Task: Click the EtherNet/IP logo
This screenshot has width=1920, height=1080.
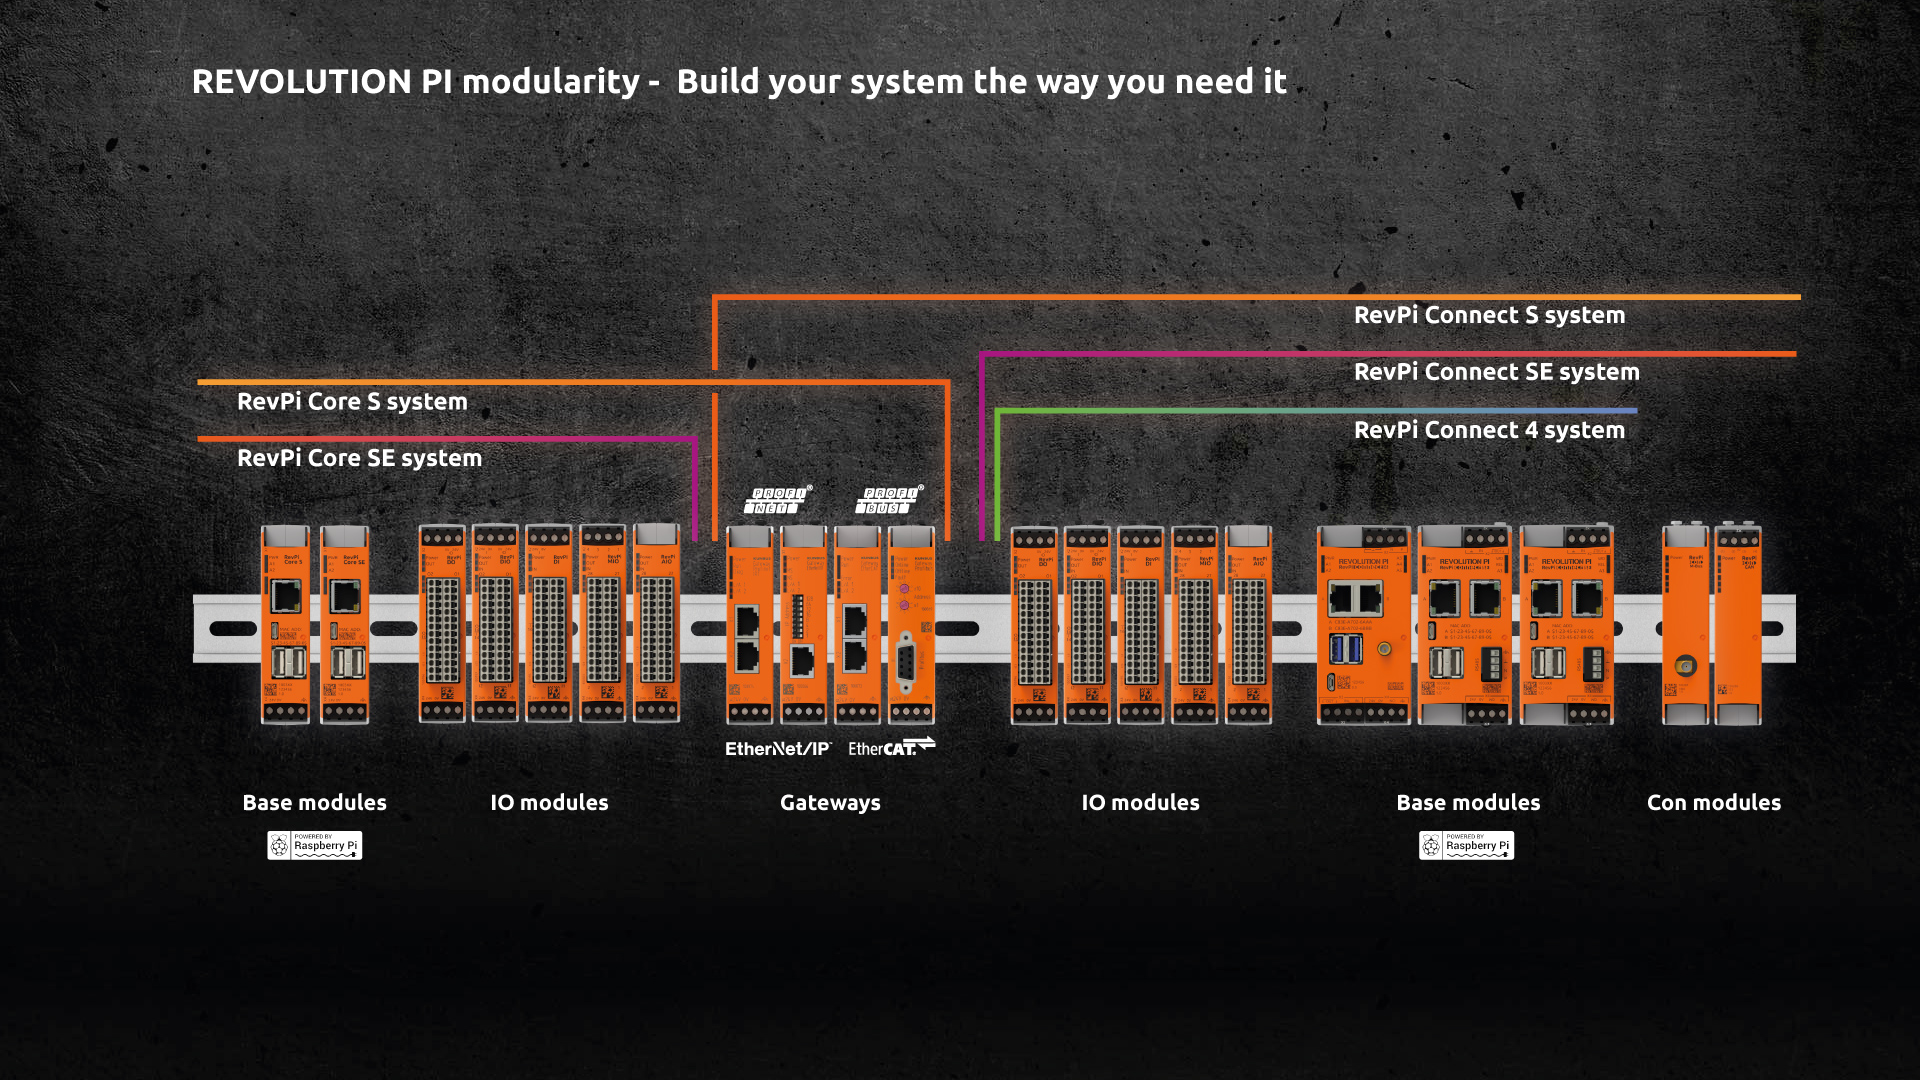Action: [778, 749]
